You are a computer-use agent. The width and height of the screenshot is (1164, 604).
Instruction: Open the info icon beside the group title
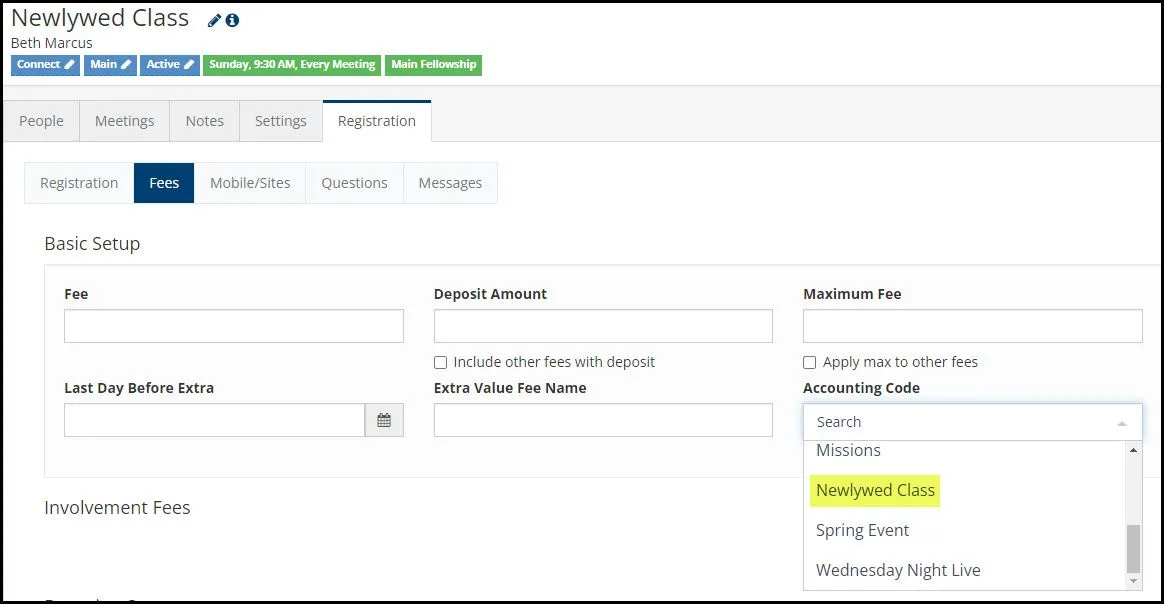click(x=233, y=19)
